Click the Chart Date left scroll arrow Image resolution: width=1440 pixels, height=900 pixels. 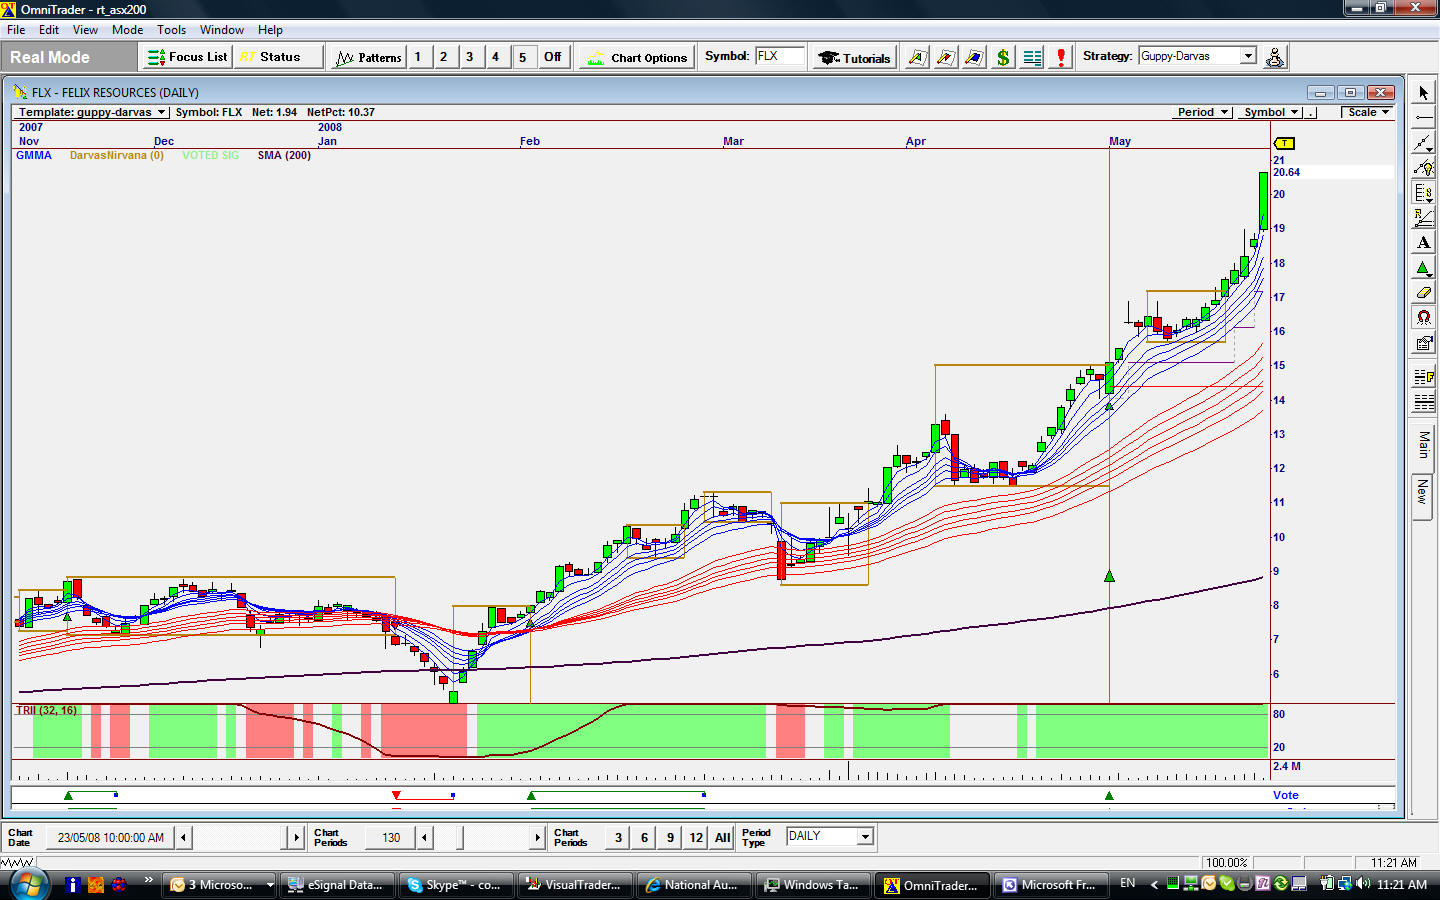coord(184,837)
